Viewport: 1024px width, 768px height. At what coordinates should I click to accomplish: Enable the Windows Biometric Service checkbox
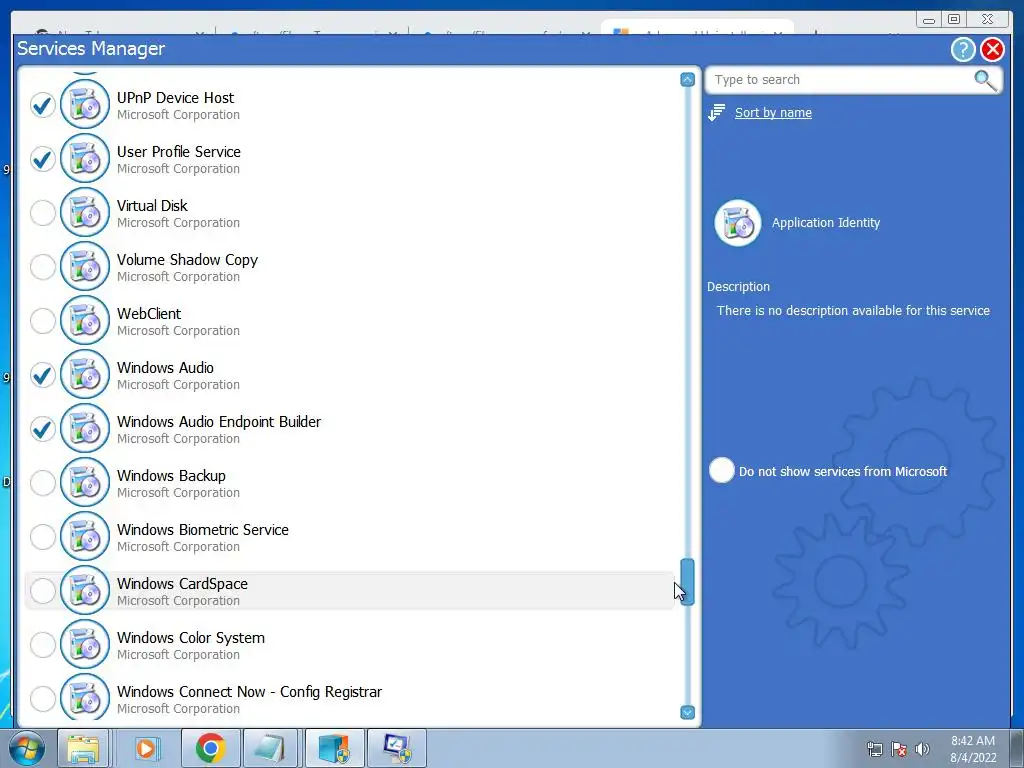coord(43,537)
